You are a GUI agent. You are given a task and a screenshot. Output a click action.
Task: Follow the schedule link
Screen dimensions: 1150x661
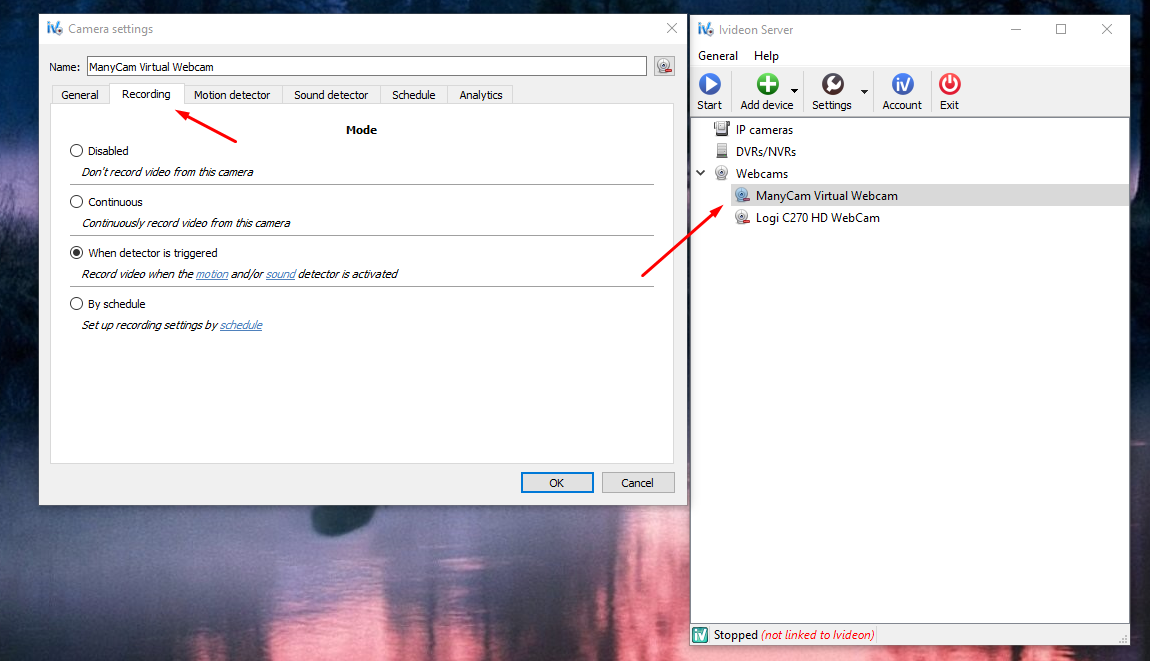241,325
